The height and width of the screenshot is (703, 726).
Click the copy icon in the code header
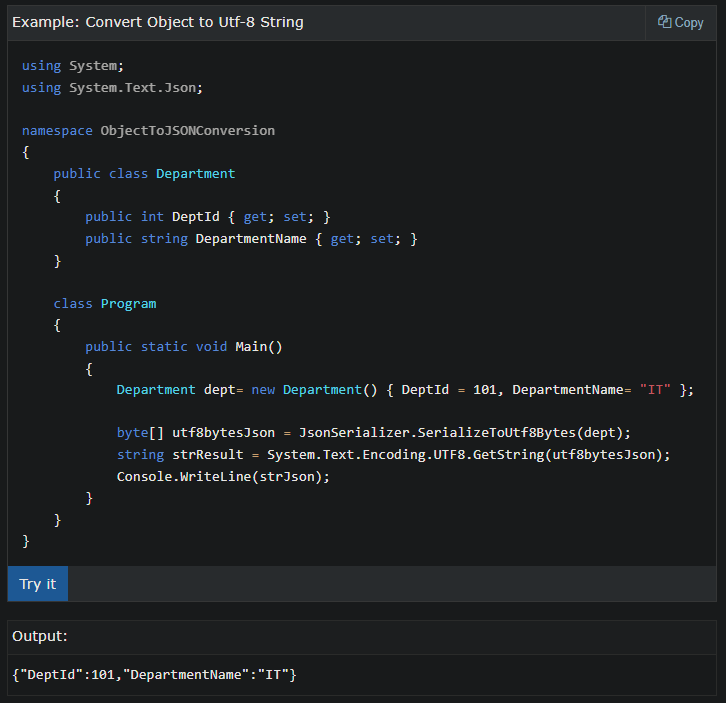click(664, 22)
